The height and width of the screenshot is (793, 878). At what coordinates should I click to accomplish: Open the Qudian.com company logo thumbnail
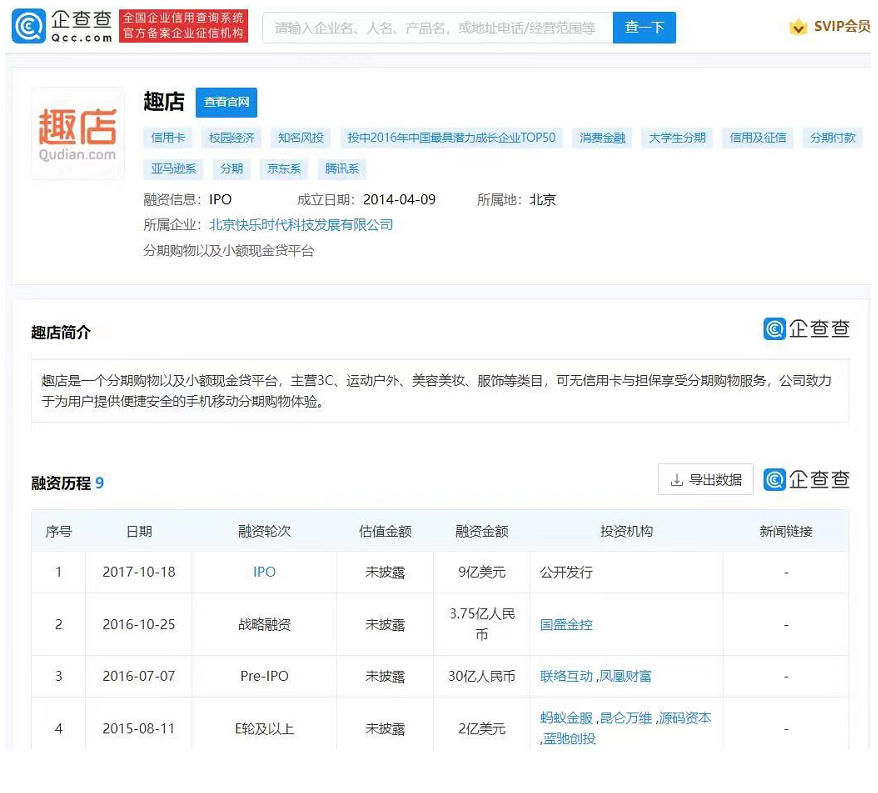pyautogui.click(x=78, y=133)
